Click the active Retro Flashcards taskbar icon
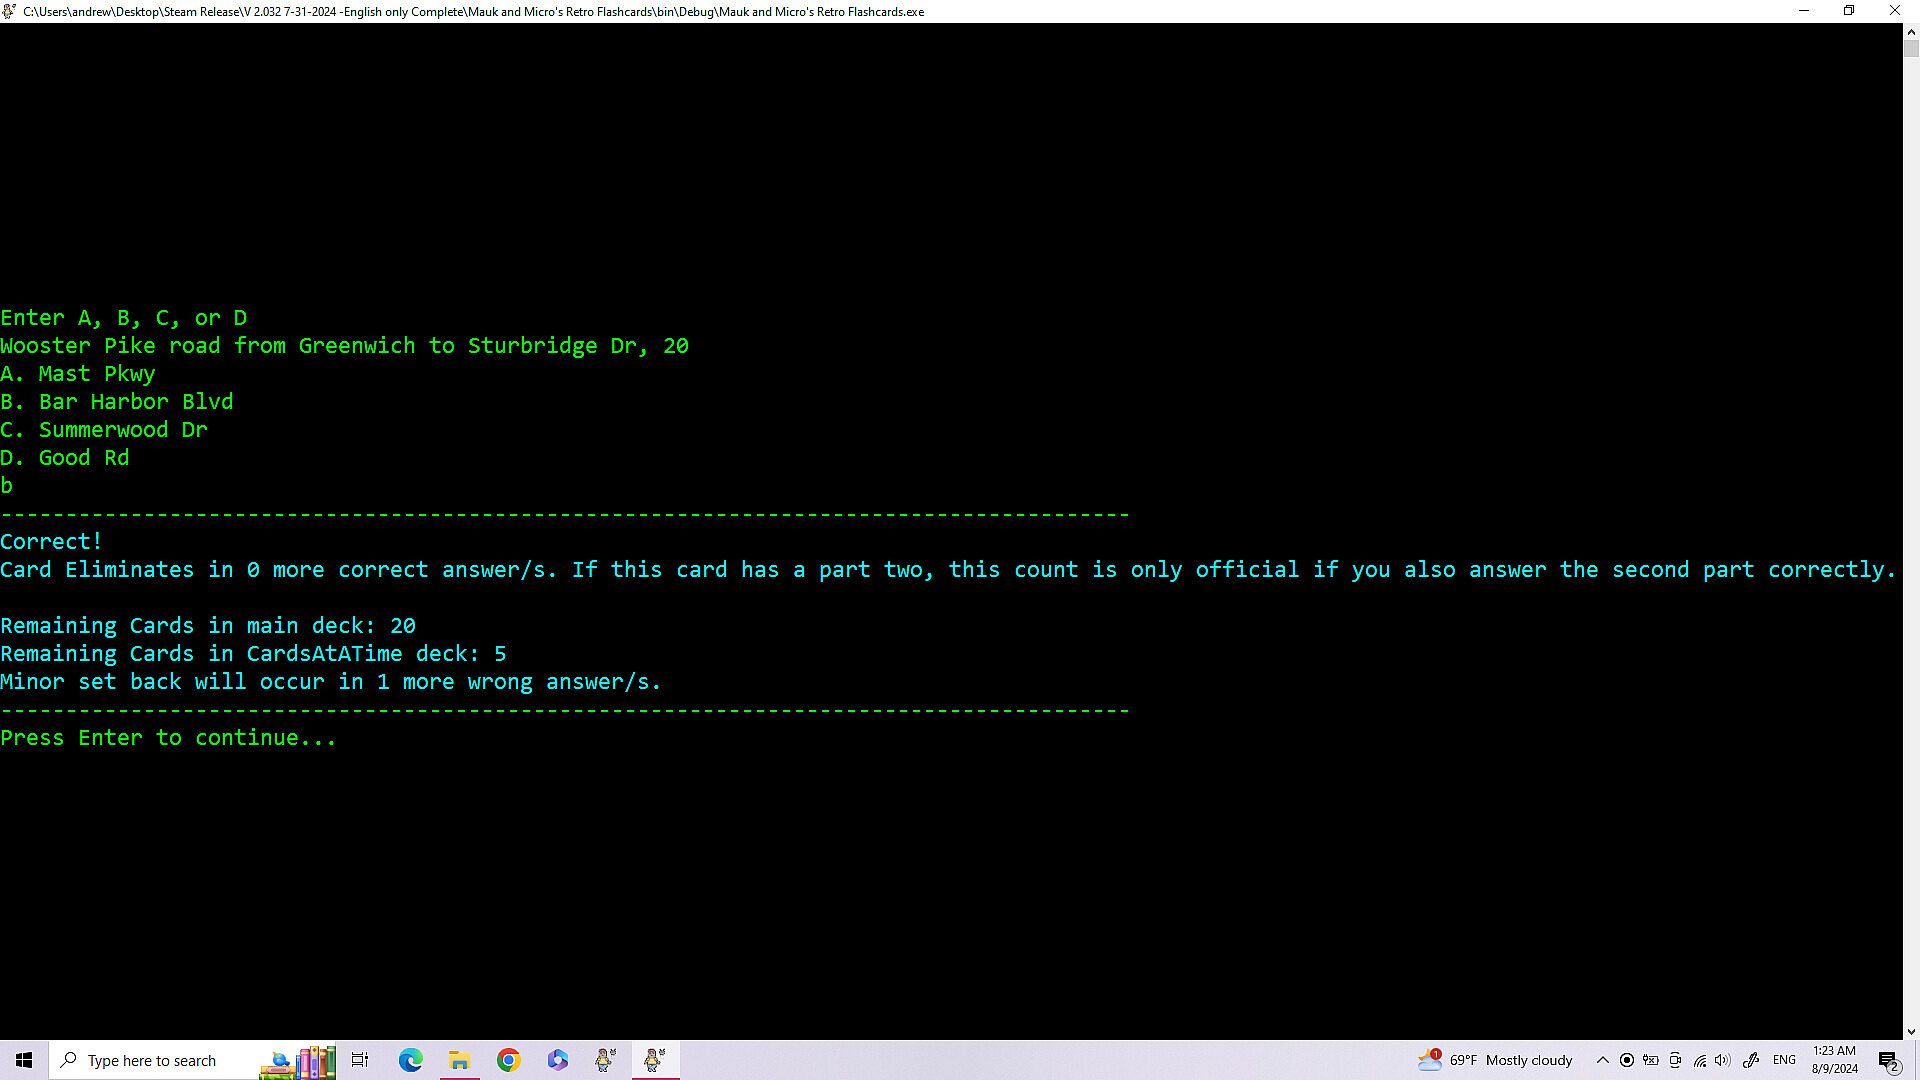Screen dimensions: 1920x1080 click(x=655, y=1060)
